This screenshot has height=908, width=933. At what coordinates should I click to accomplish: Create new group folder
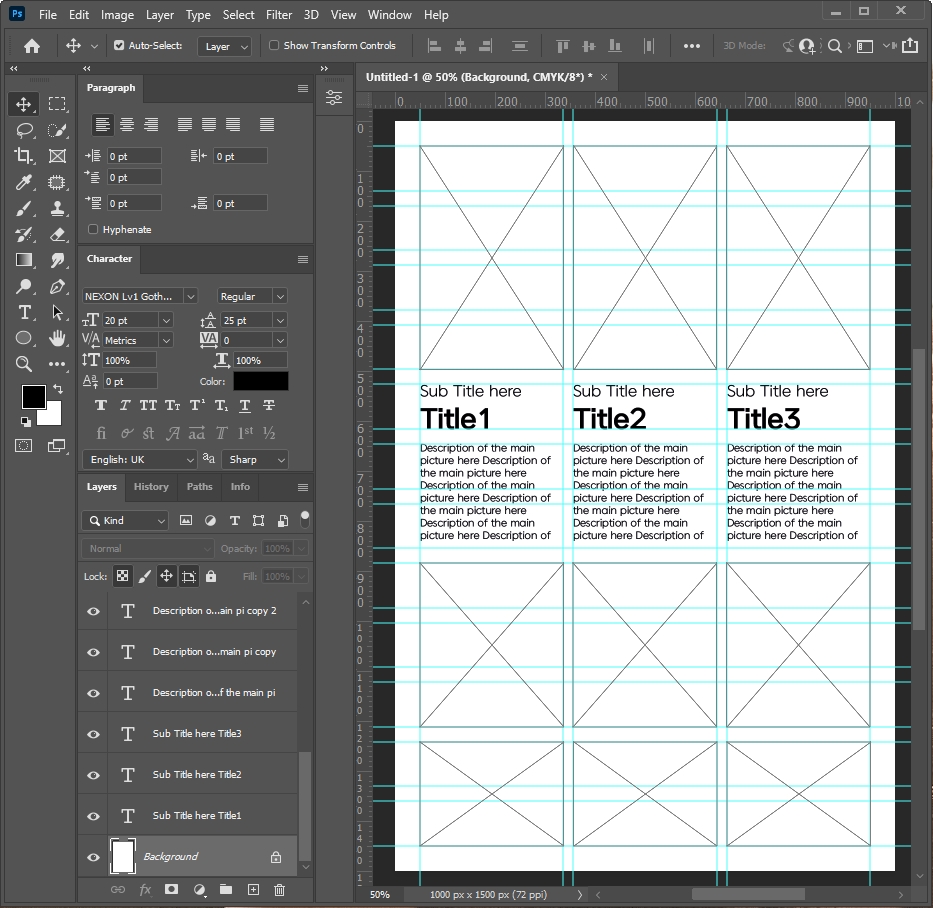[x=226, y=890]
